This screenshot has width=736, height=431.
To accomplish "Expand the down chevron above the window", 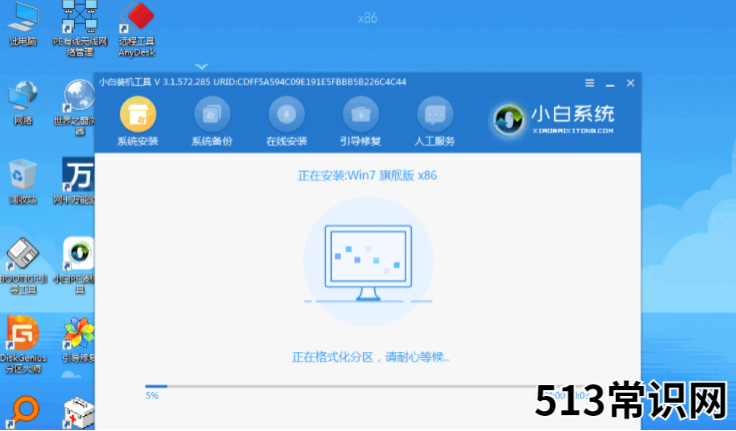I will (x=201, y=67).
